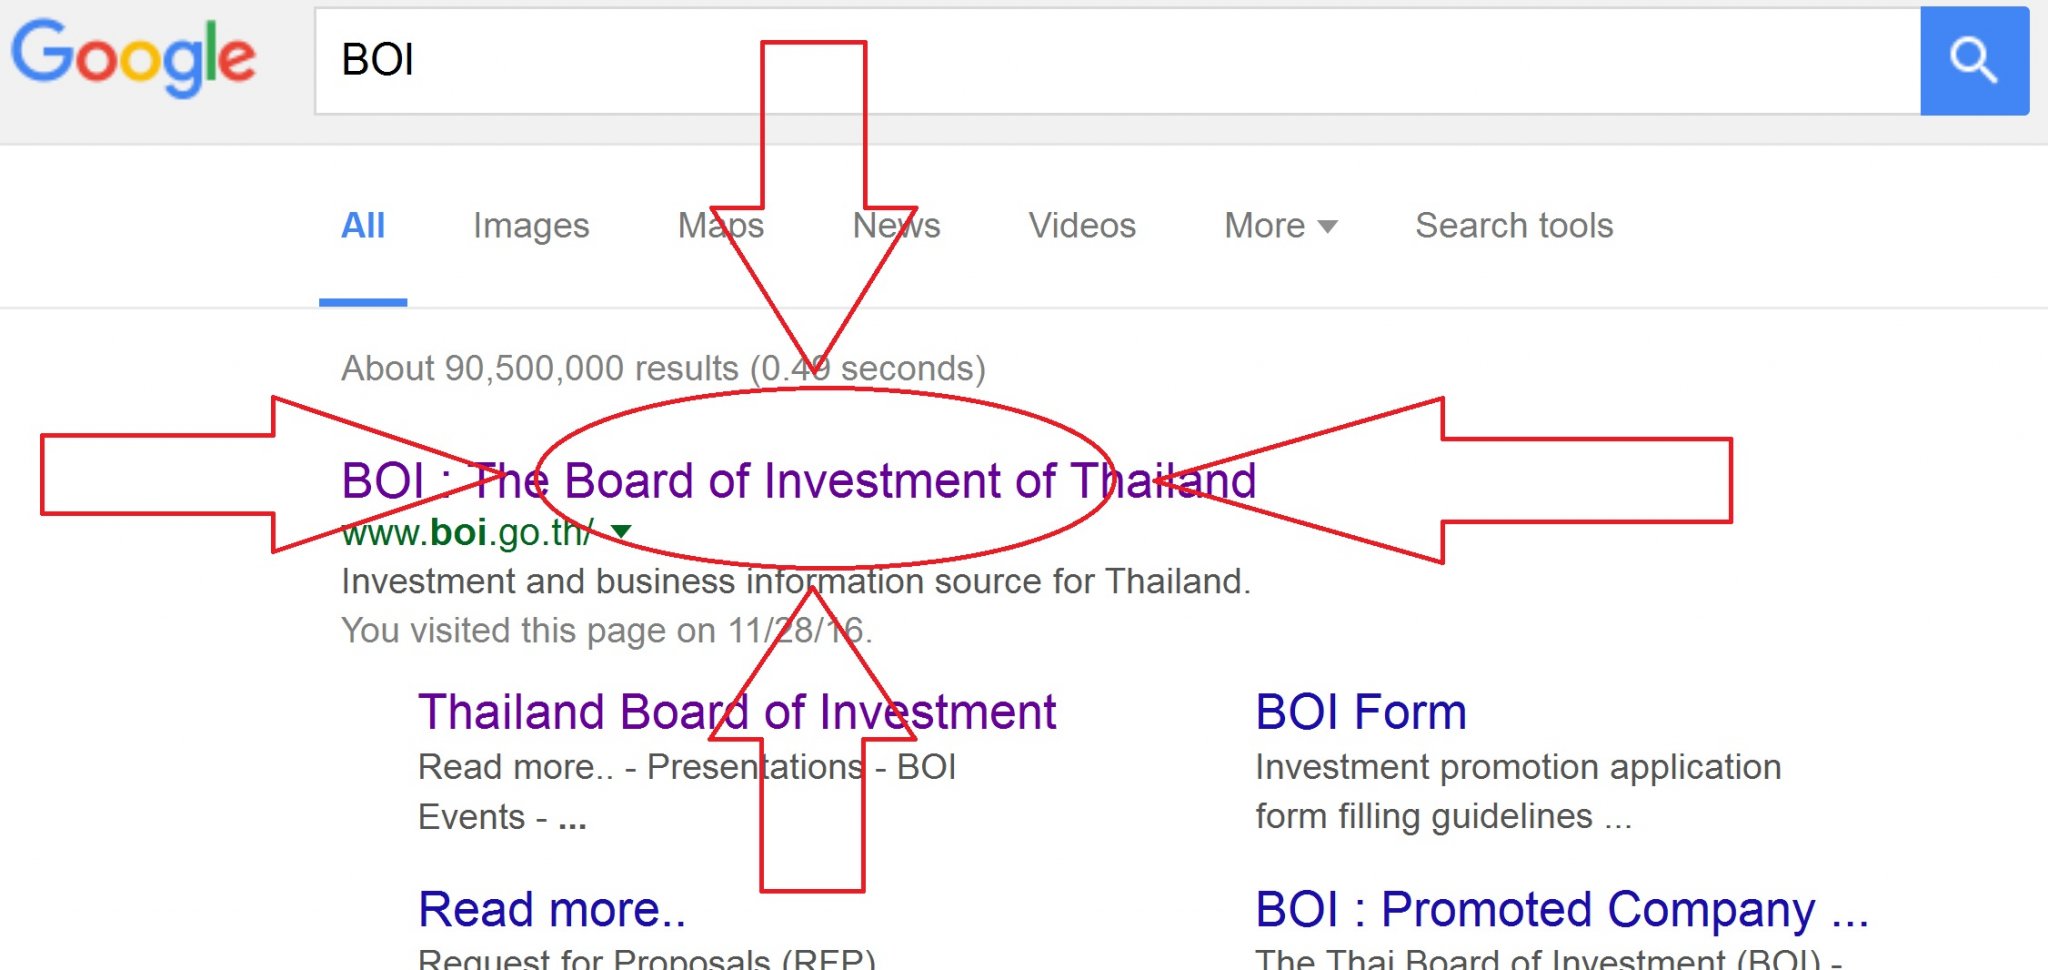Viewport: 2048px width, 970px height.
Task: Open the BOI Form sitelink
Action: coord(1361,712)
